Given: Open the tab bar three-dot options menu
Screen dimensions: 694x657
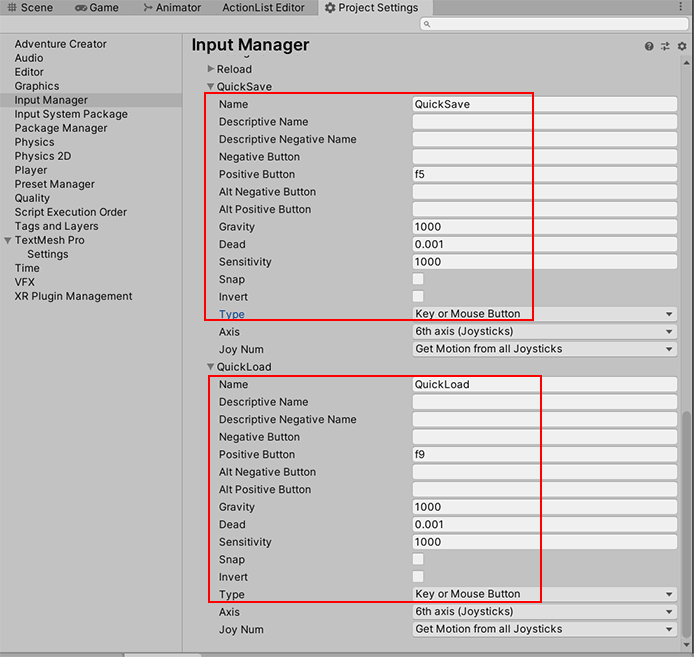Looking at the screenshot, I should point(681,7).
